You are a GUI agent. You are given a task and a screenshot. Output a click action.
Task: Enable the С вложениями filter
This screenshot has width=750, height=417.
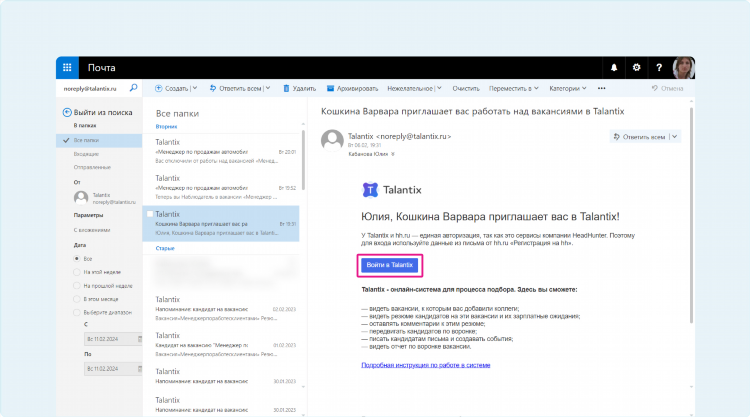coord(92,230)
